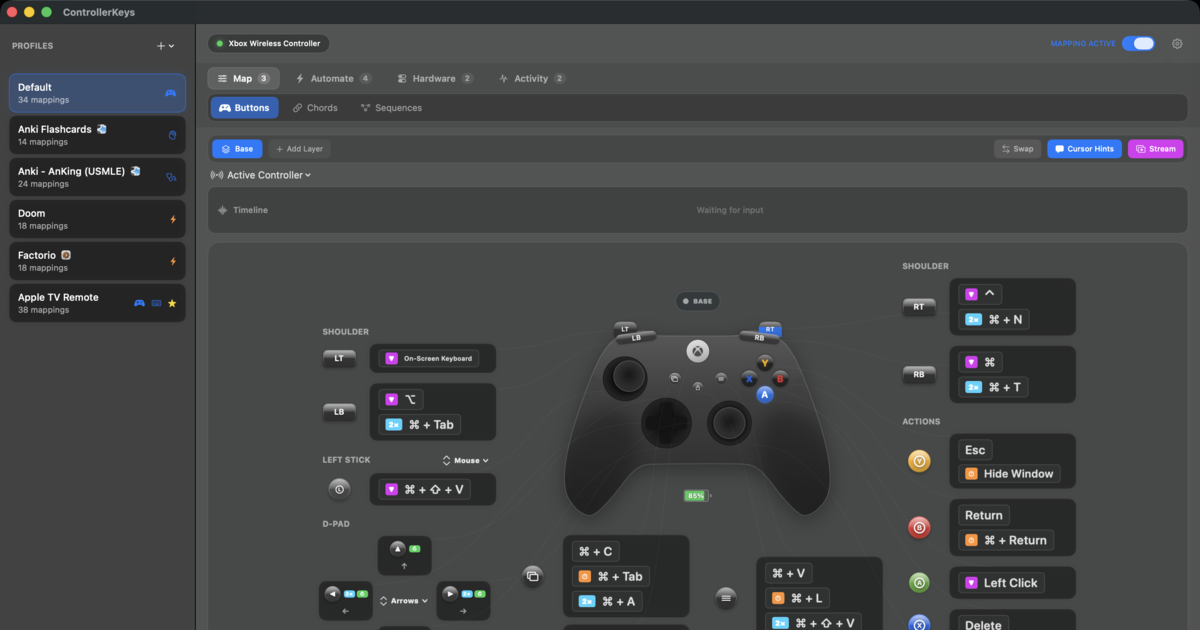
Task: Click the left stick click icon
Action: pyautogui.click(x=339, y=489)
